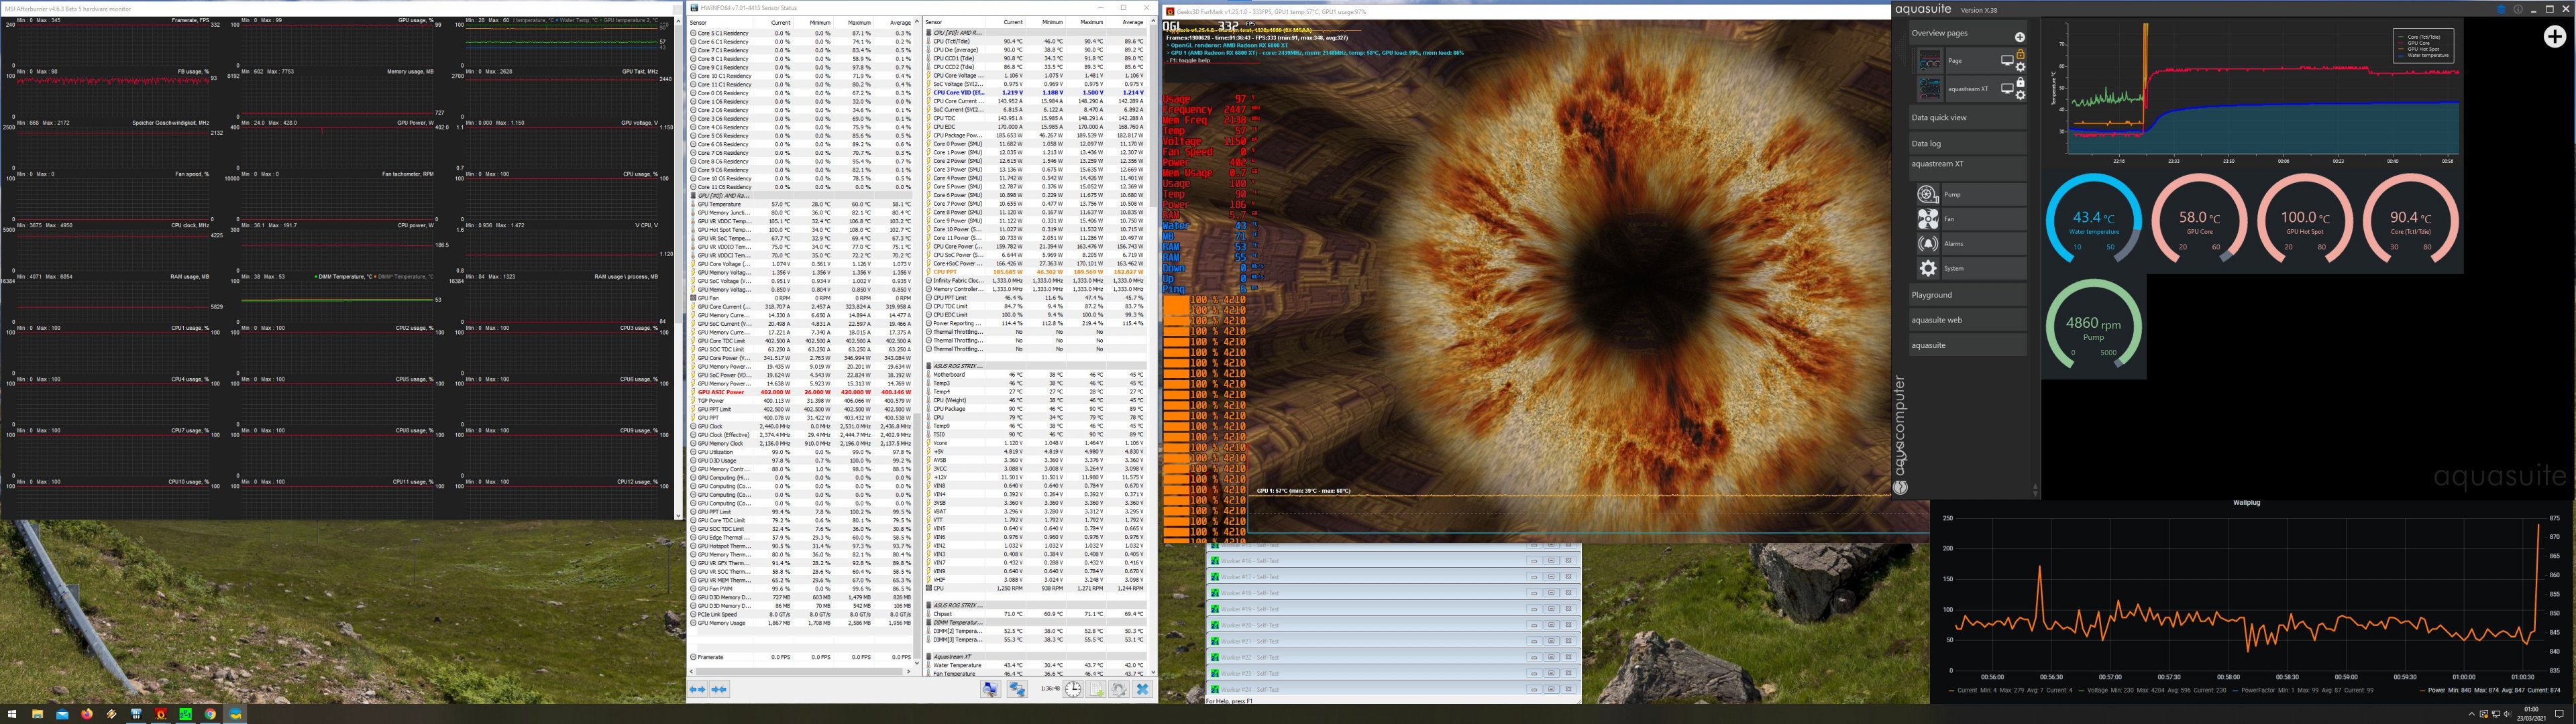2576x724 pixels.
Task: Open the Alarms bell icon entry
Action: (x=1928, y=243)
